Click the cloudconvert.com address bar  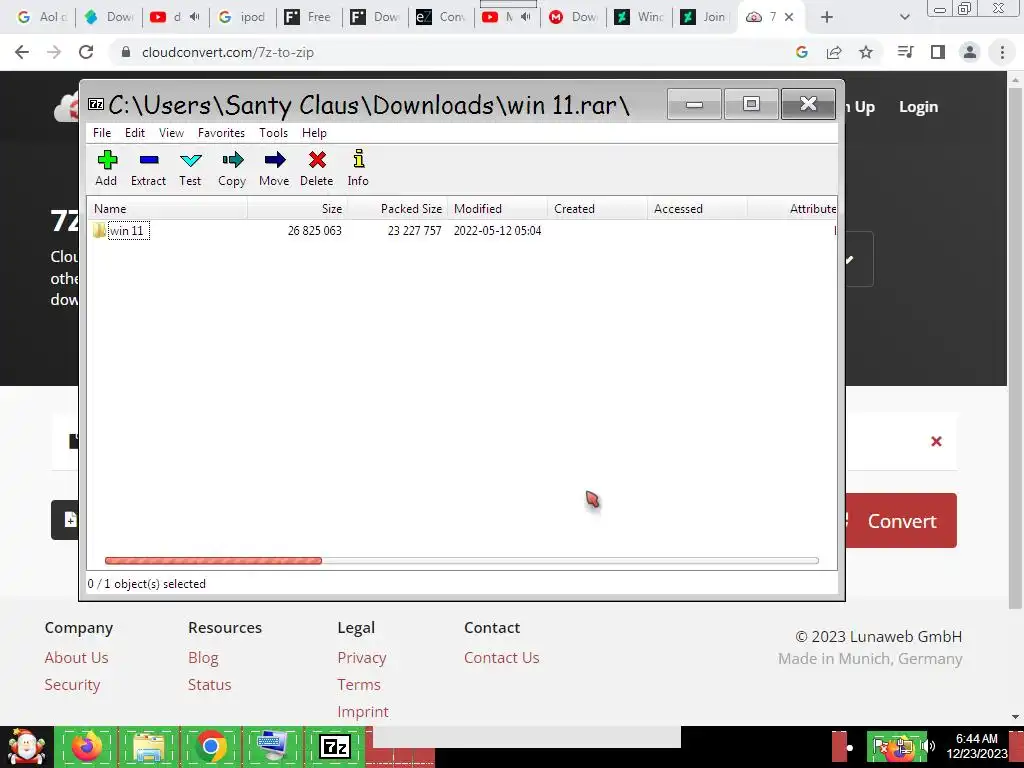click(x=228, y=52)
